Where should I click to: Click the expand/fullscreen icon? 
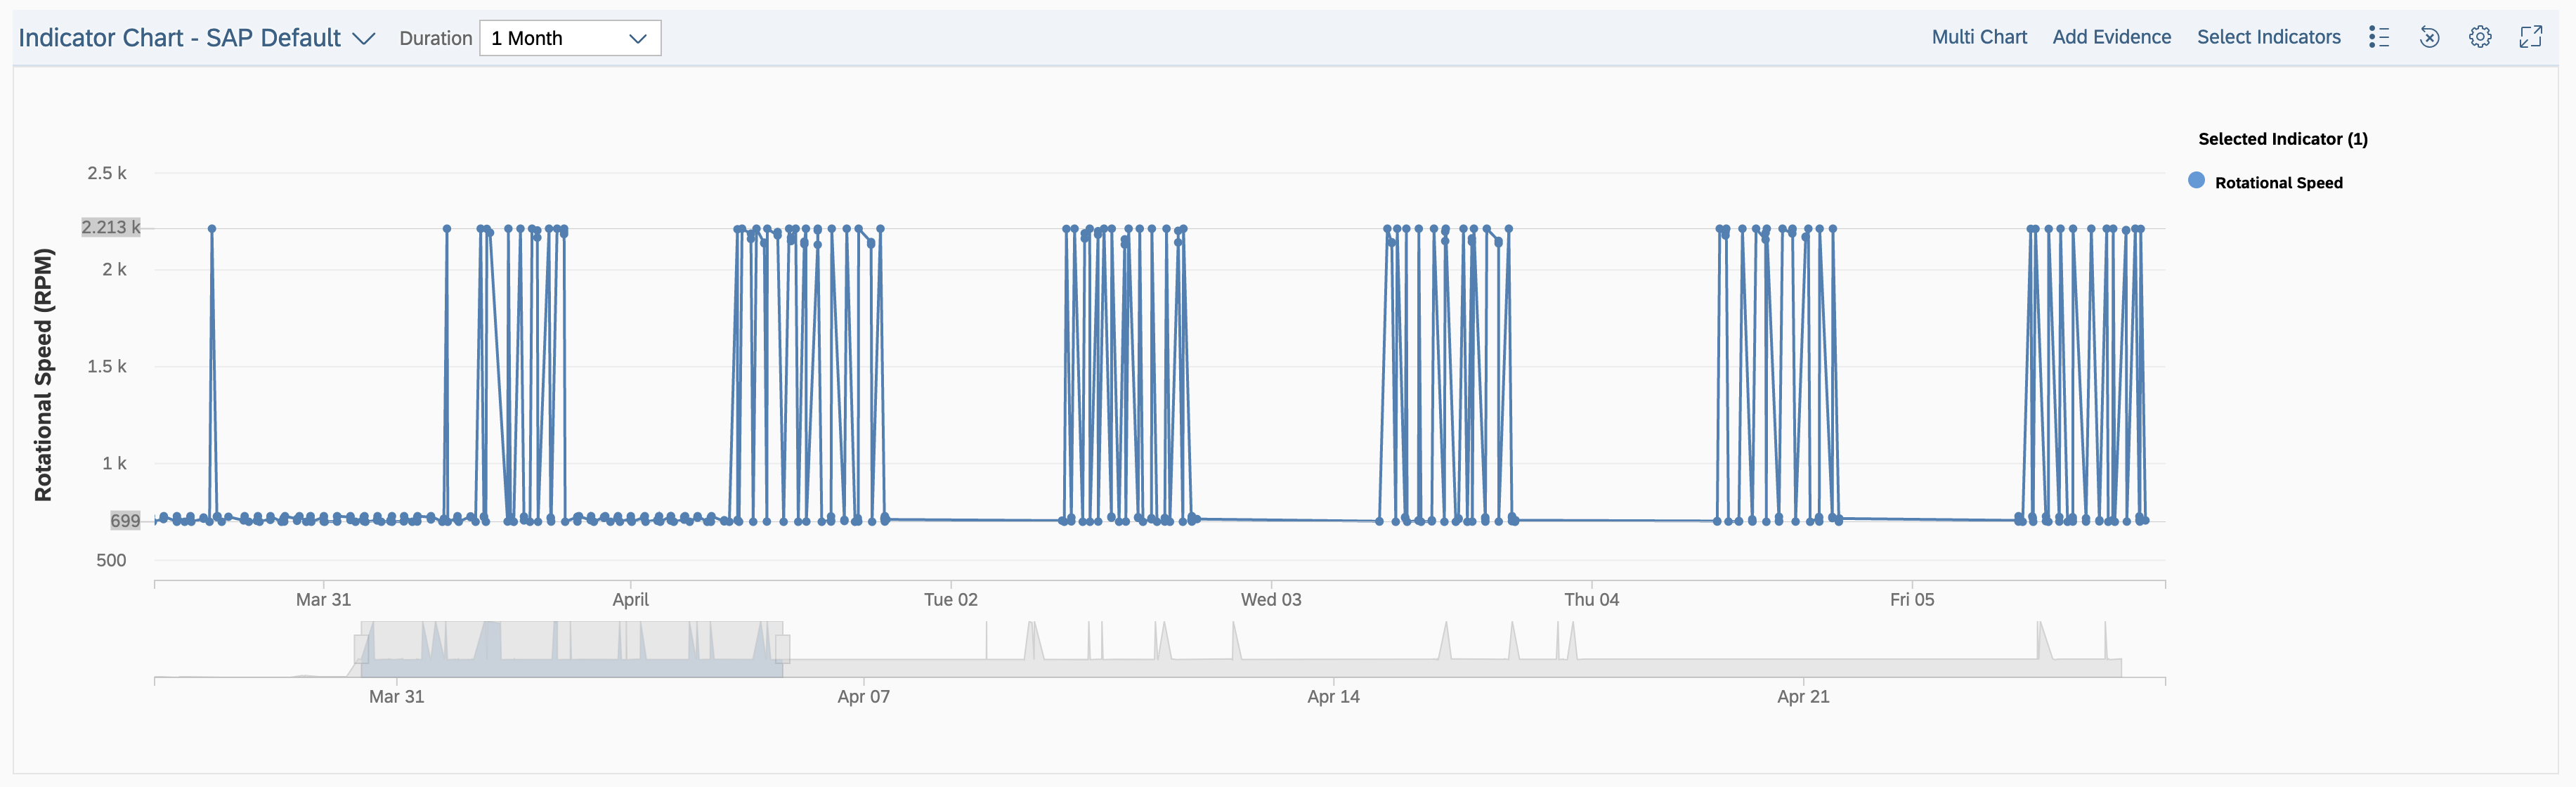coord(2537,36)
